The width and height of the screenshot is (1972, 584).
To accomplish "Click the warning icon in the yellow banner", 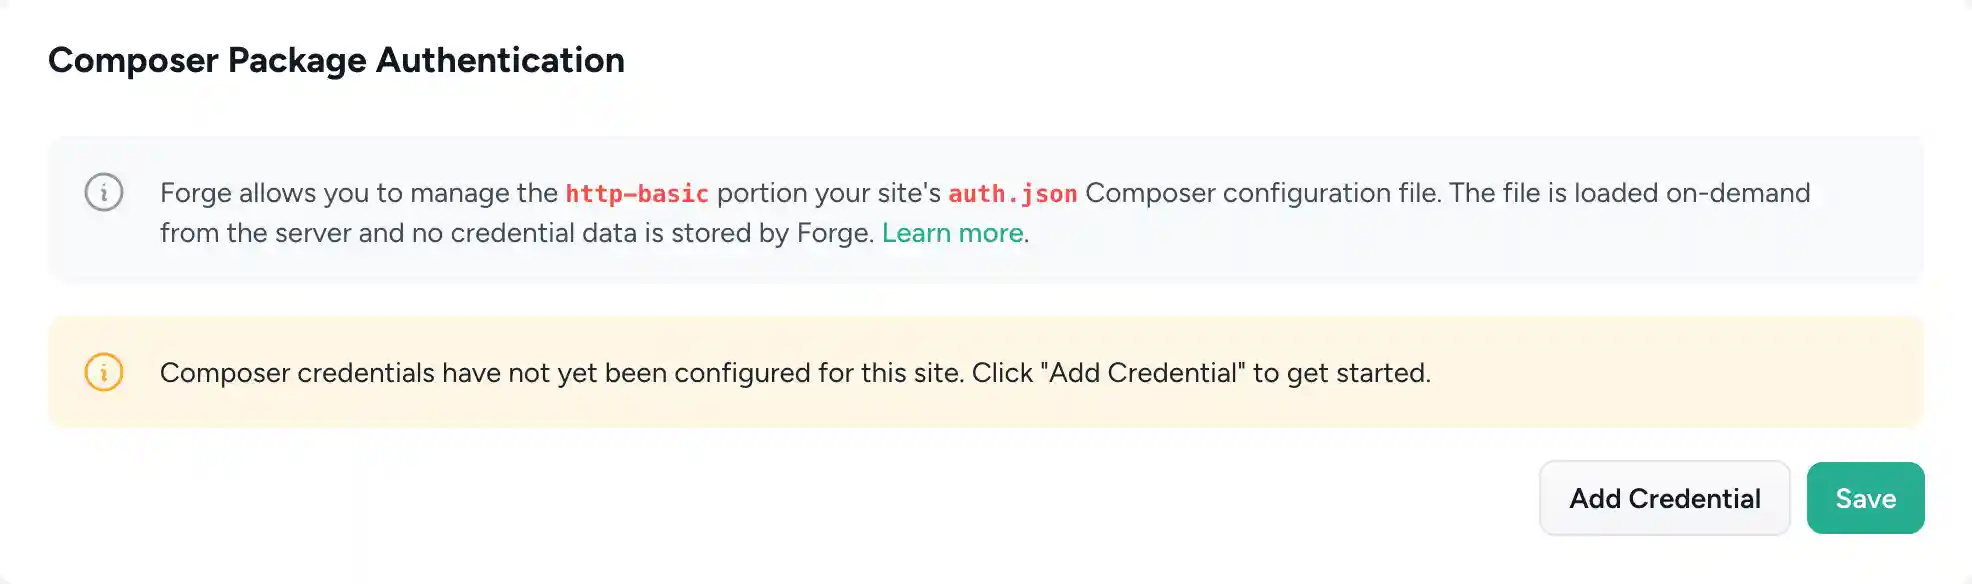I will [103, 372].
